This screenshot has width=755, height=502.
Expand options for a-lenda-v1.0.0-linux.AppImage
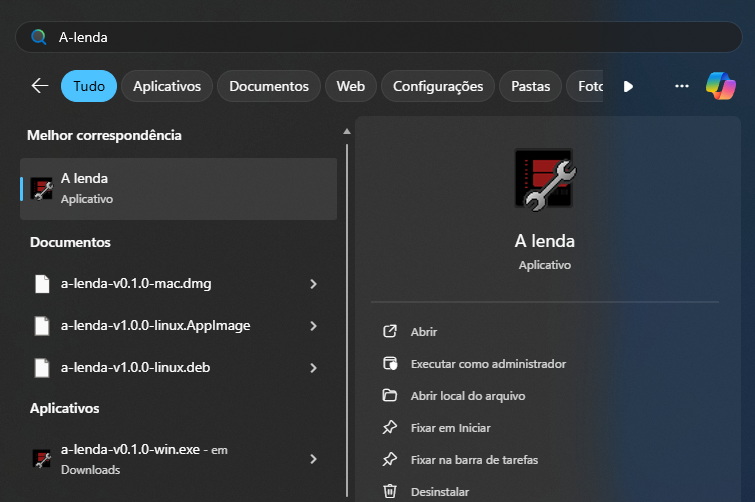pyautogui.click(x=313, y=326)
